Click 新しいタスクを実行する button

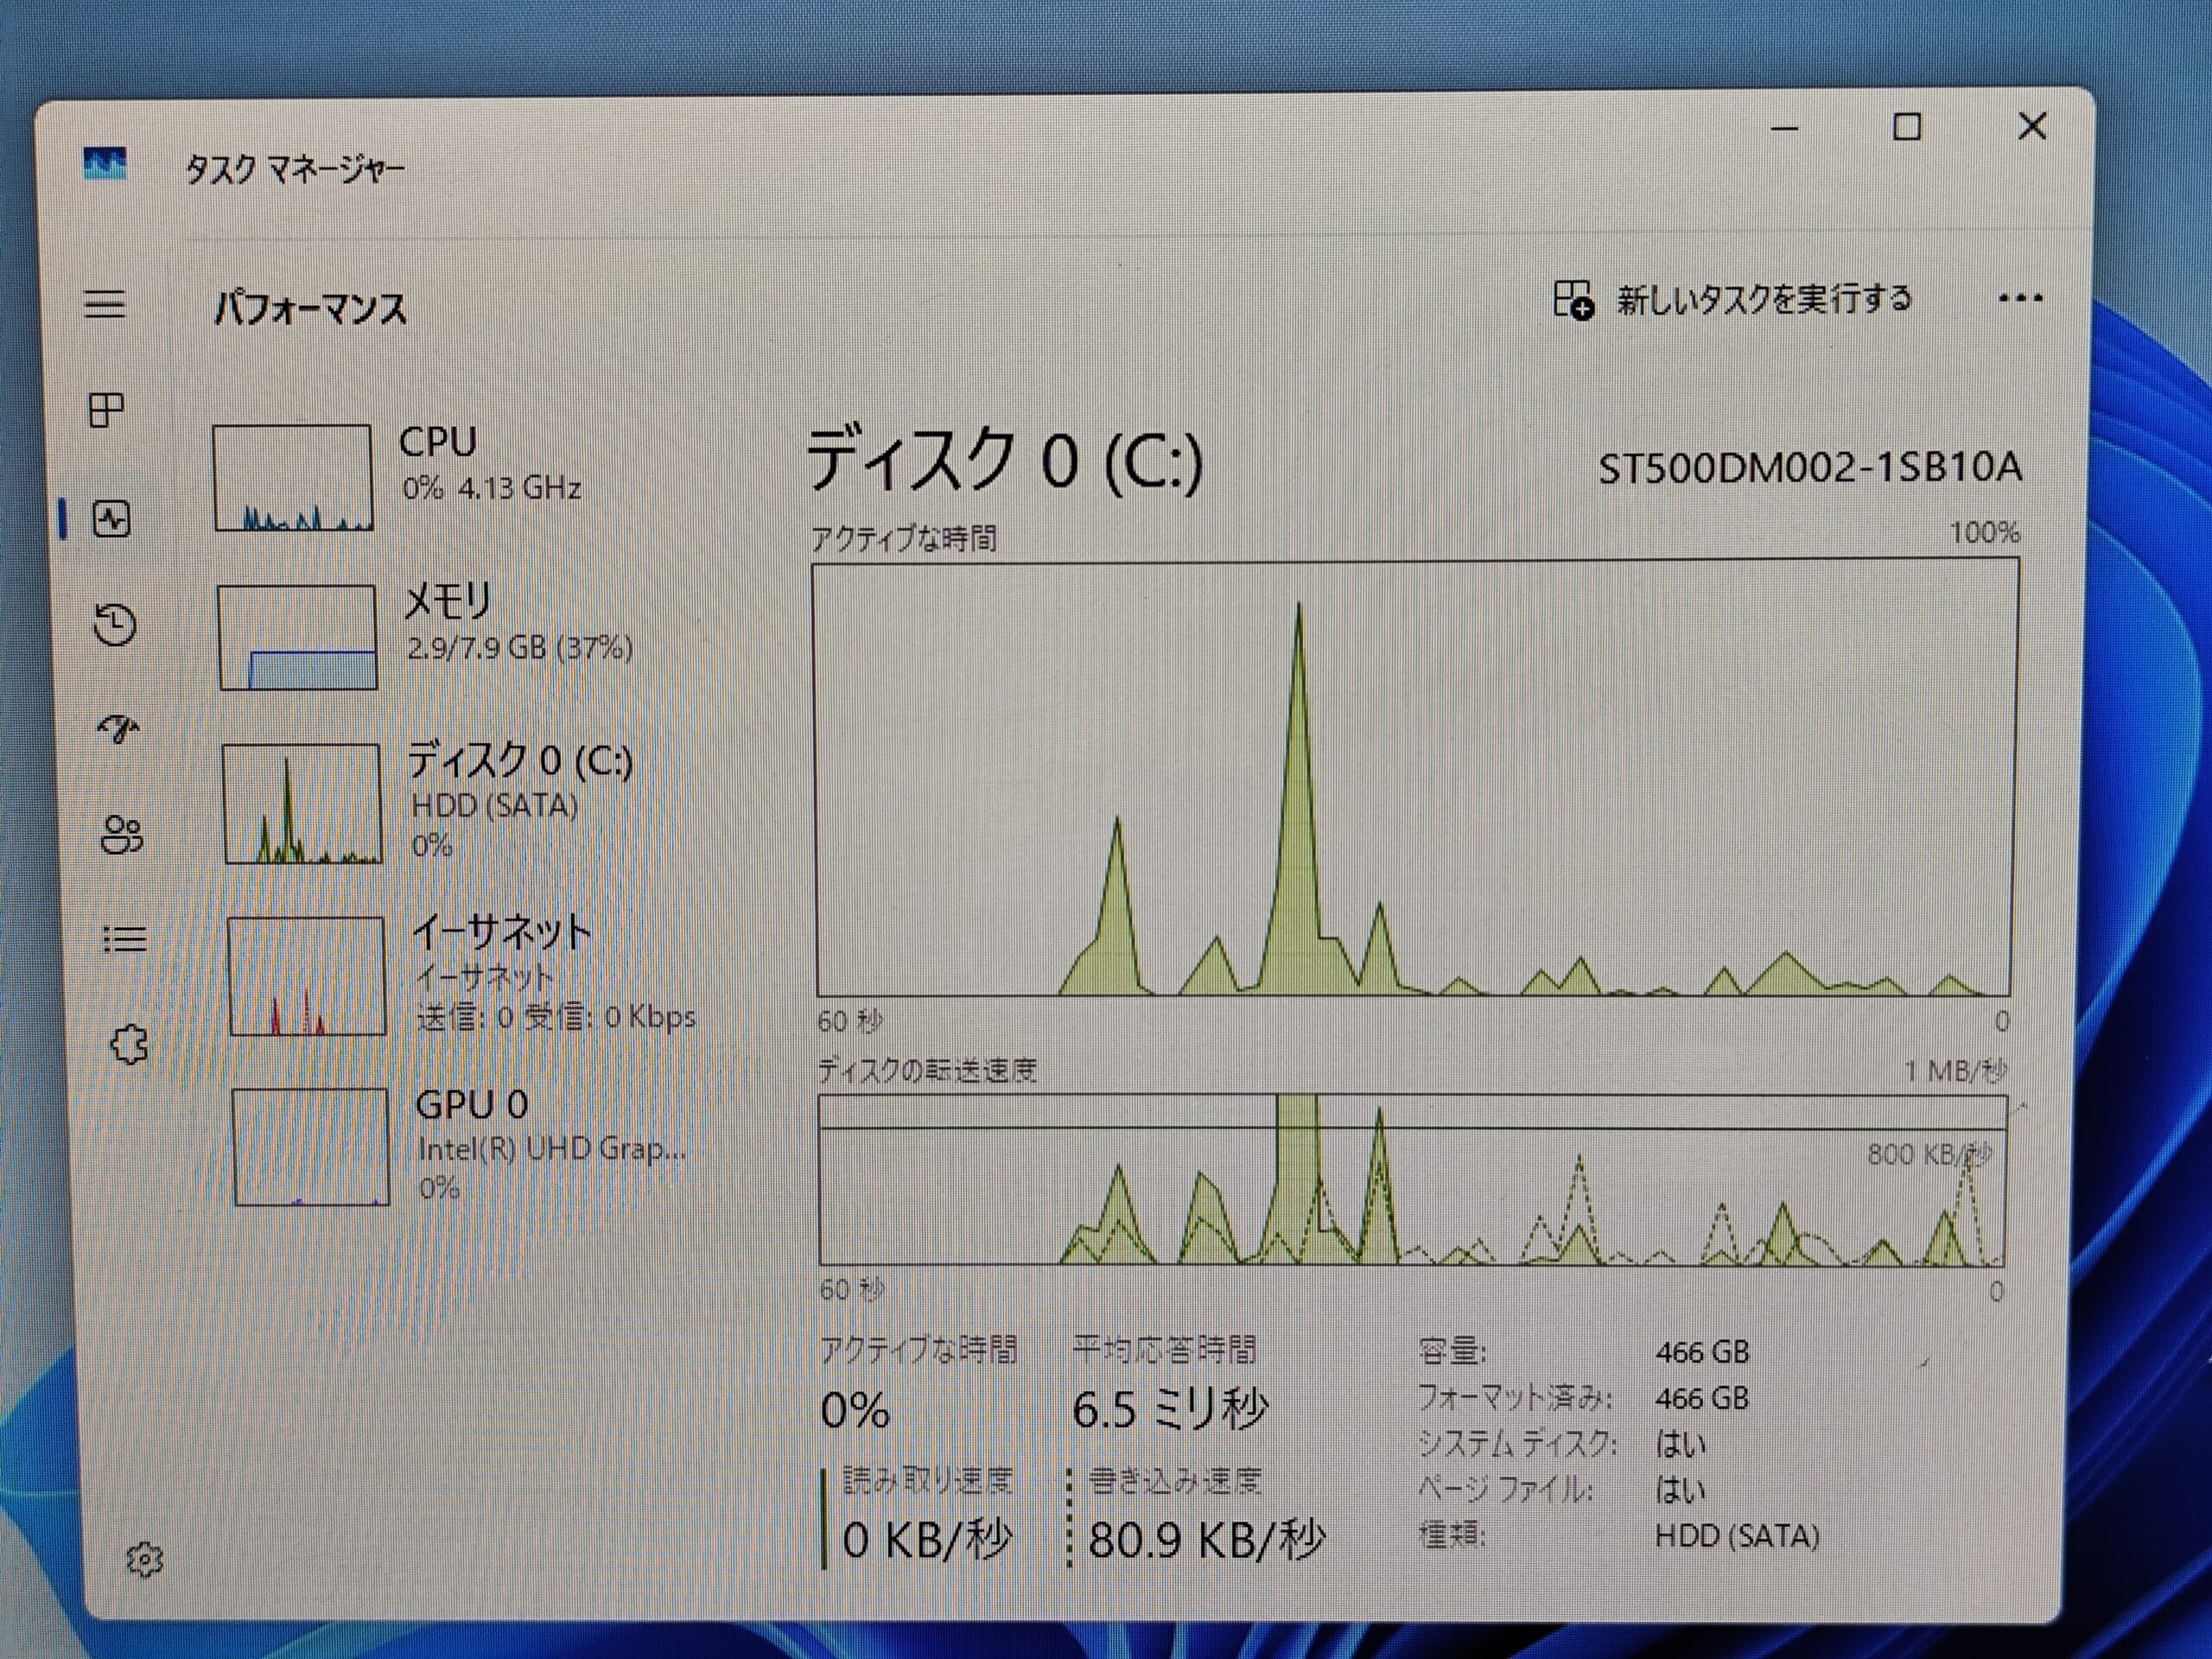pos(1732,299)
